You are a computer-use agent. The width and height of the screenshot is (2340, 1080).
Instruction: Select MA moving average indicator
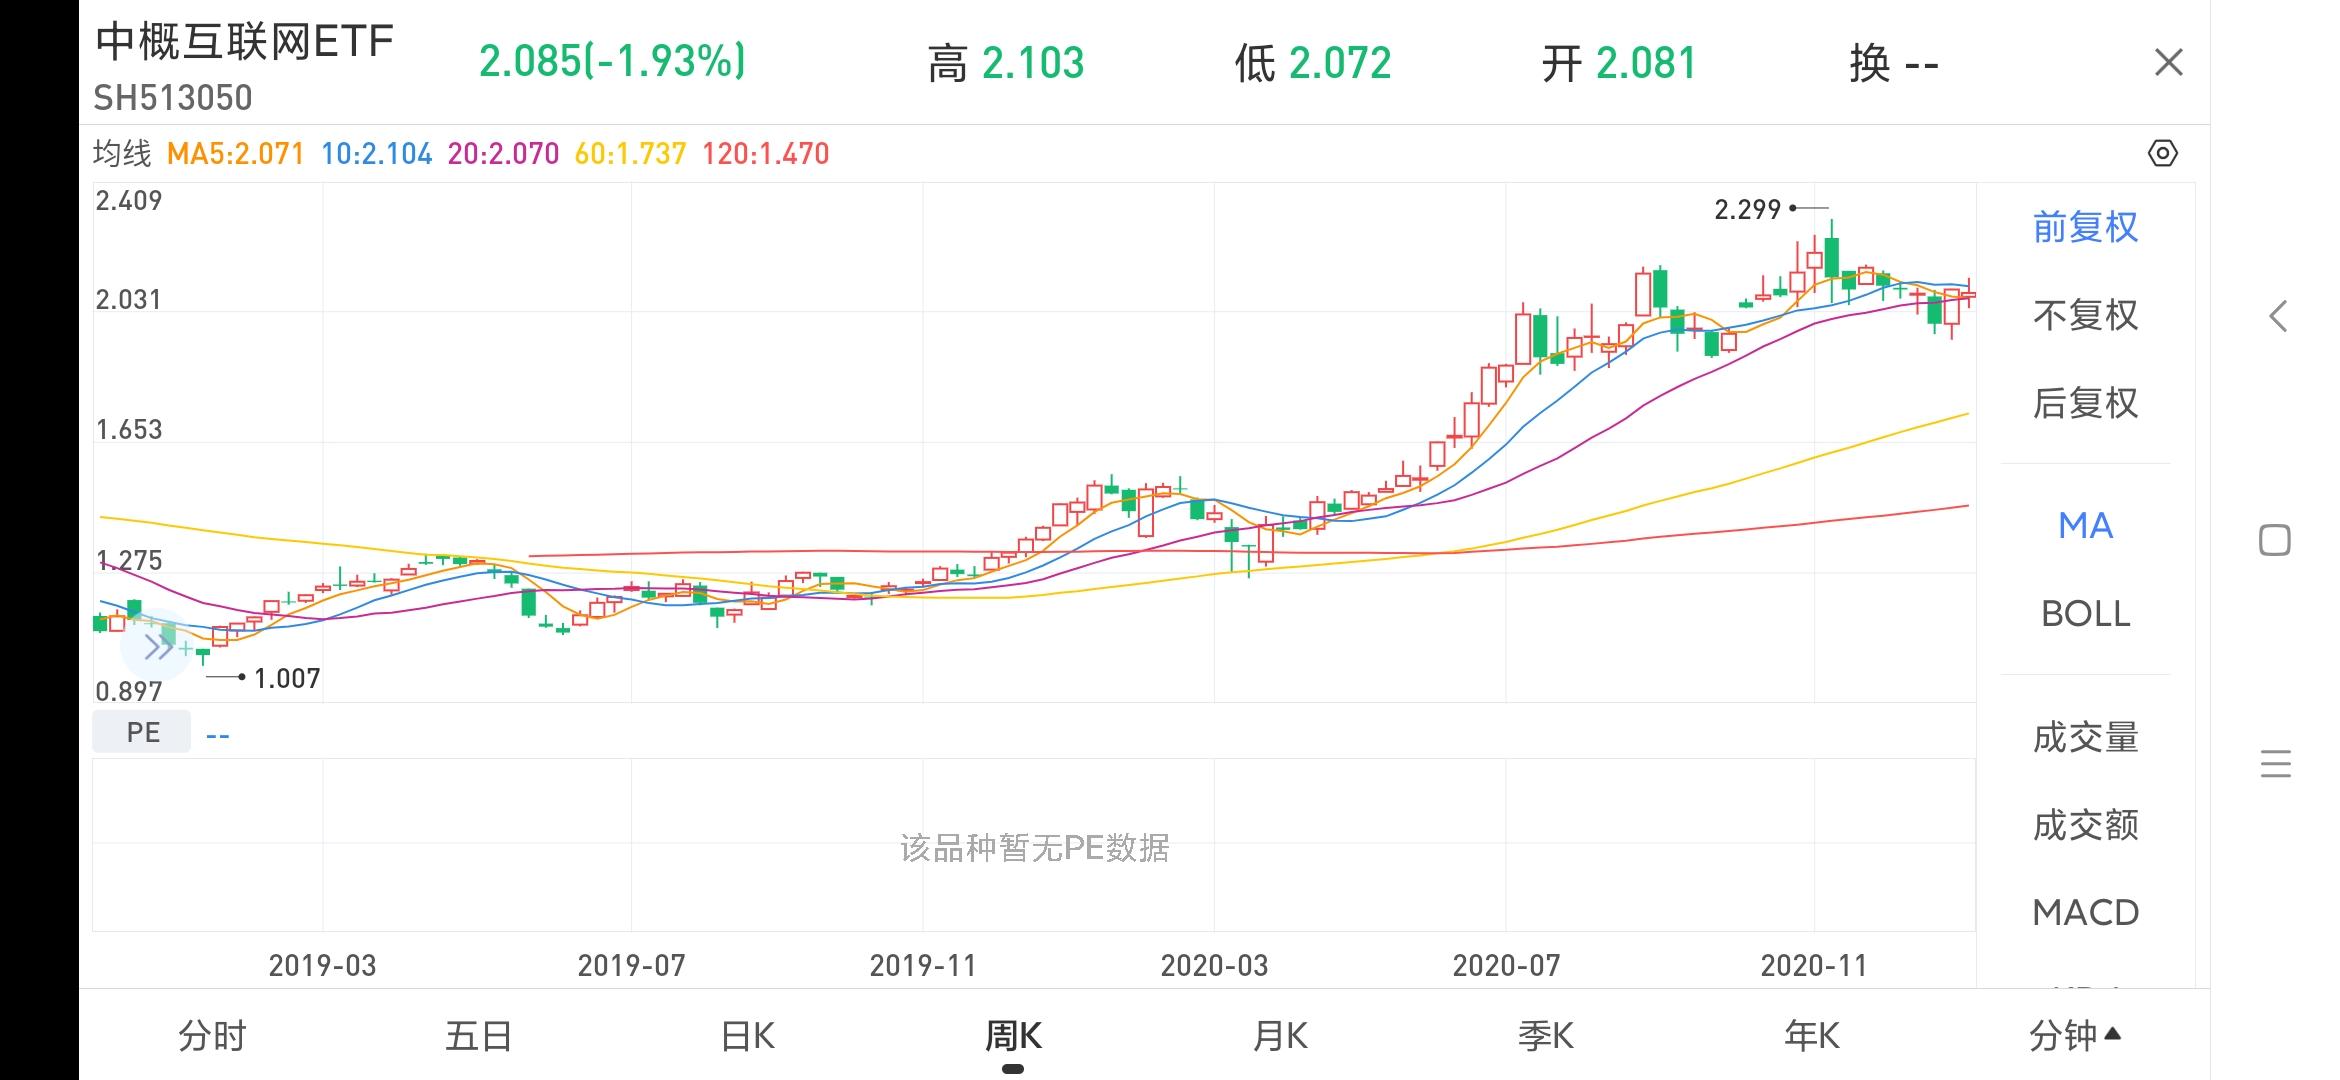coord(2085,525)
